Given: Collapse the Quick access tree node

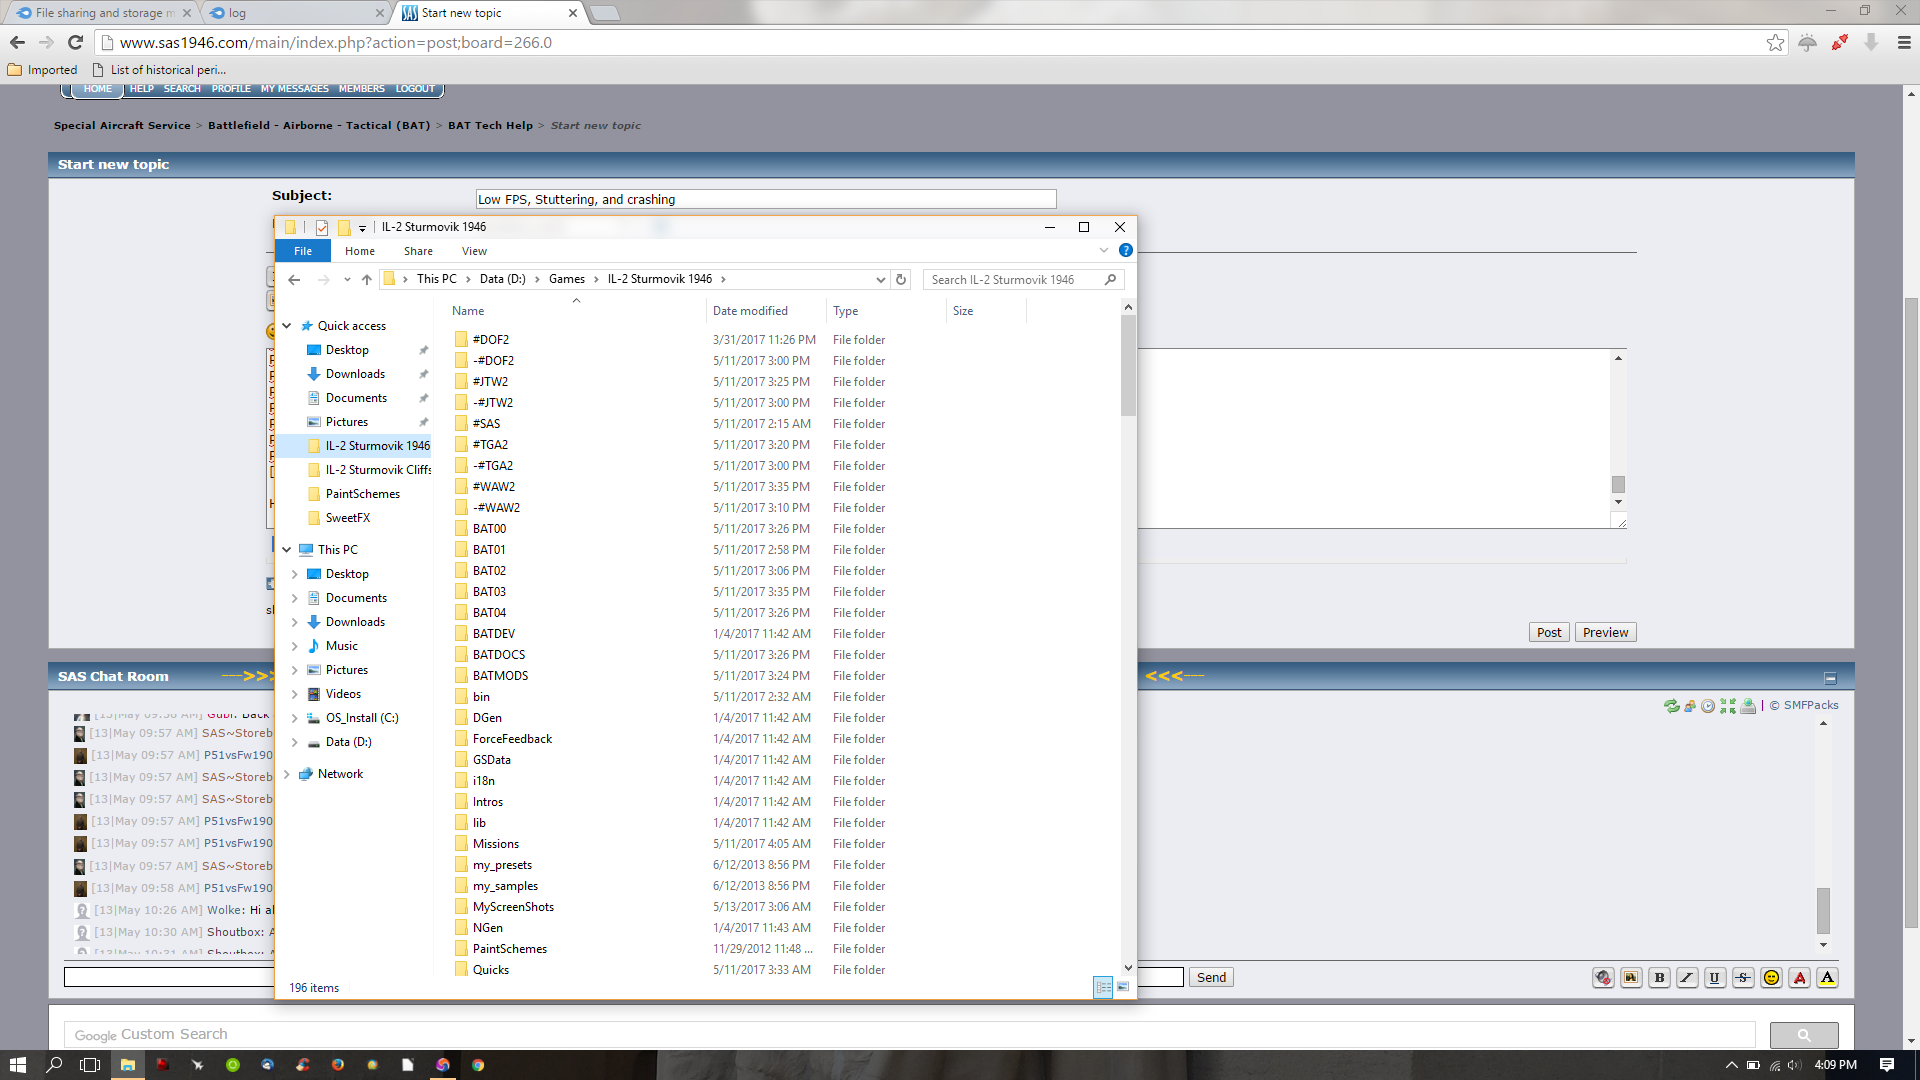Looking at the screenshot, I should coord(287,326).
